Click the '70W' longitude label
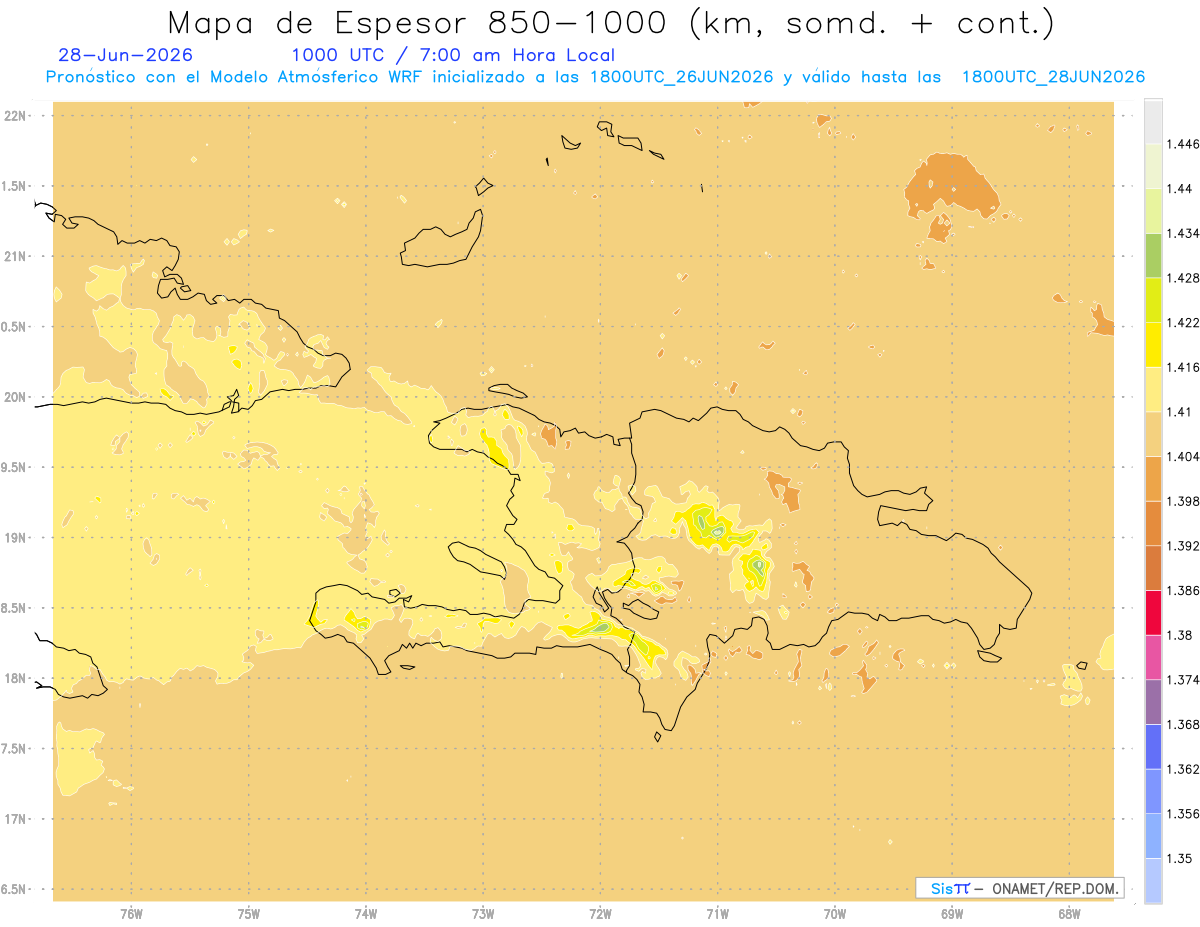 point(834,913)
